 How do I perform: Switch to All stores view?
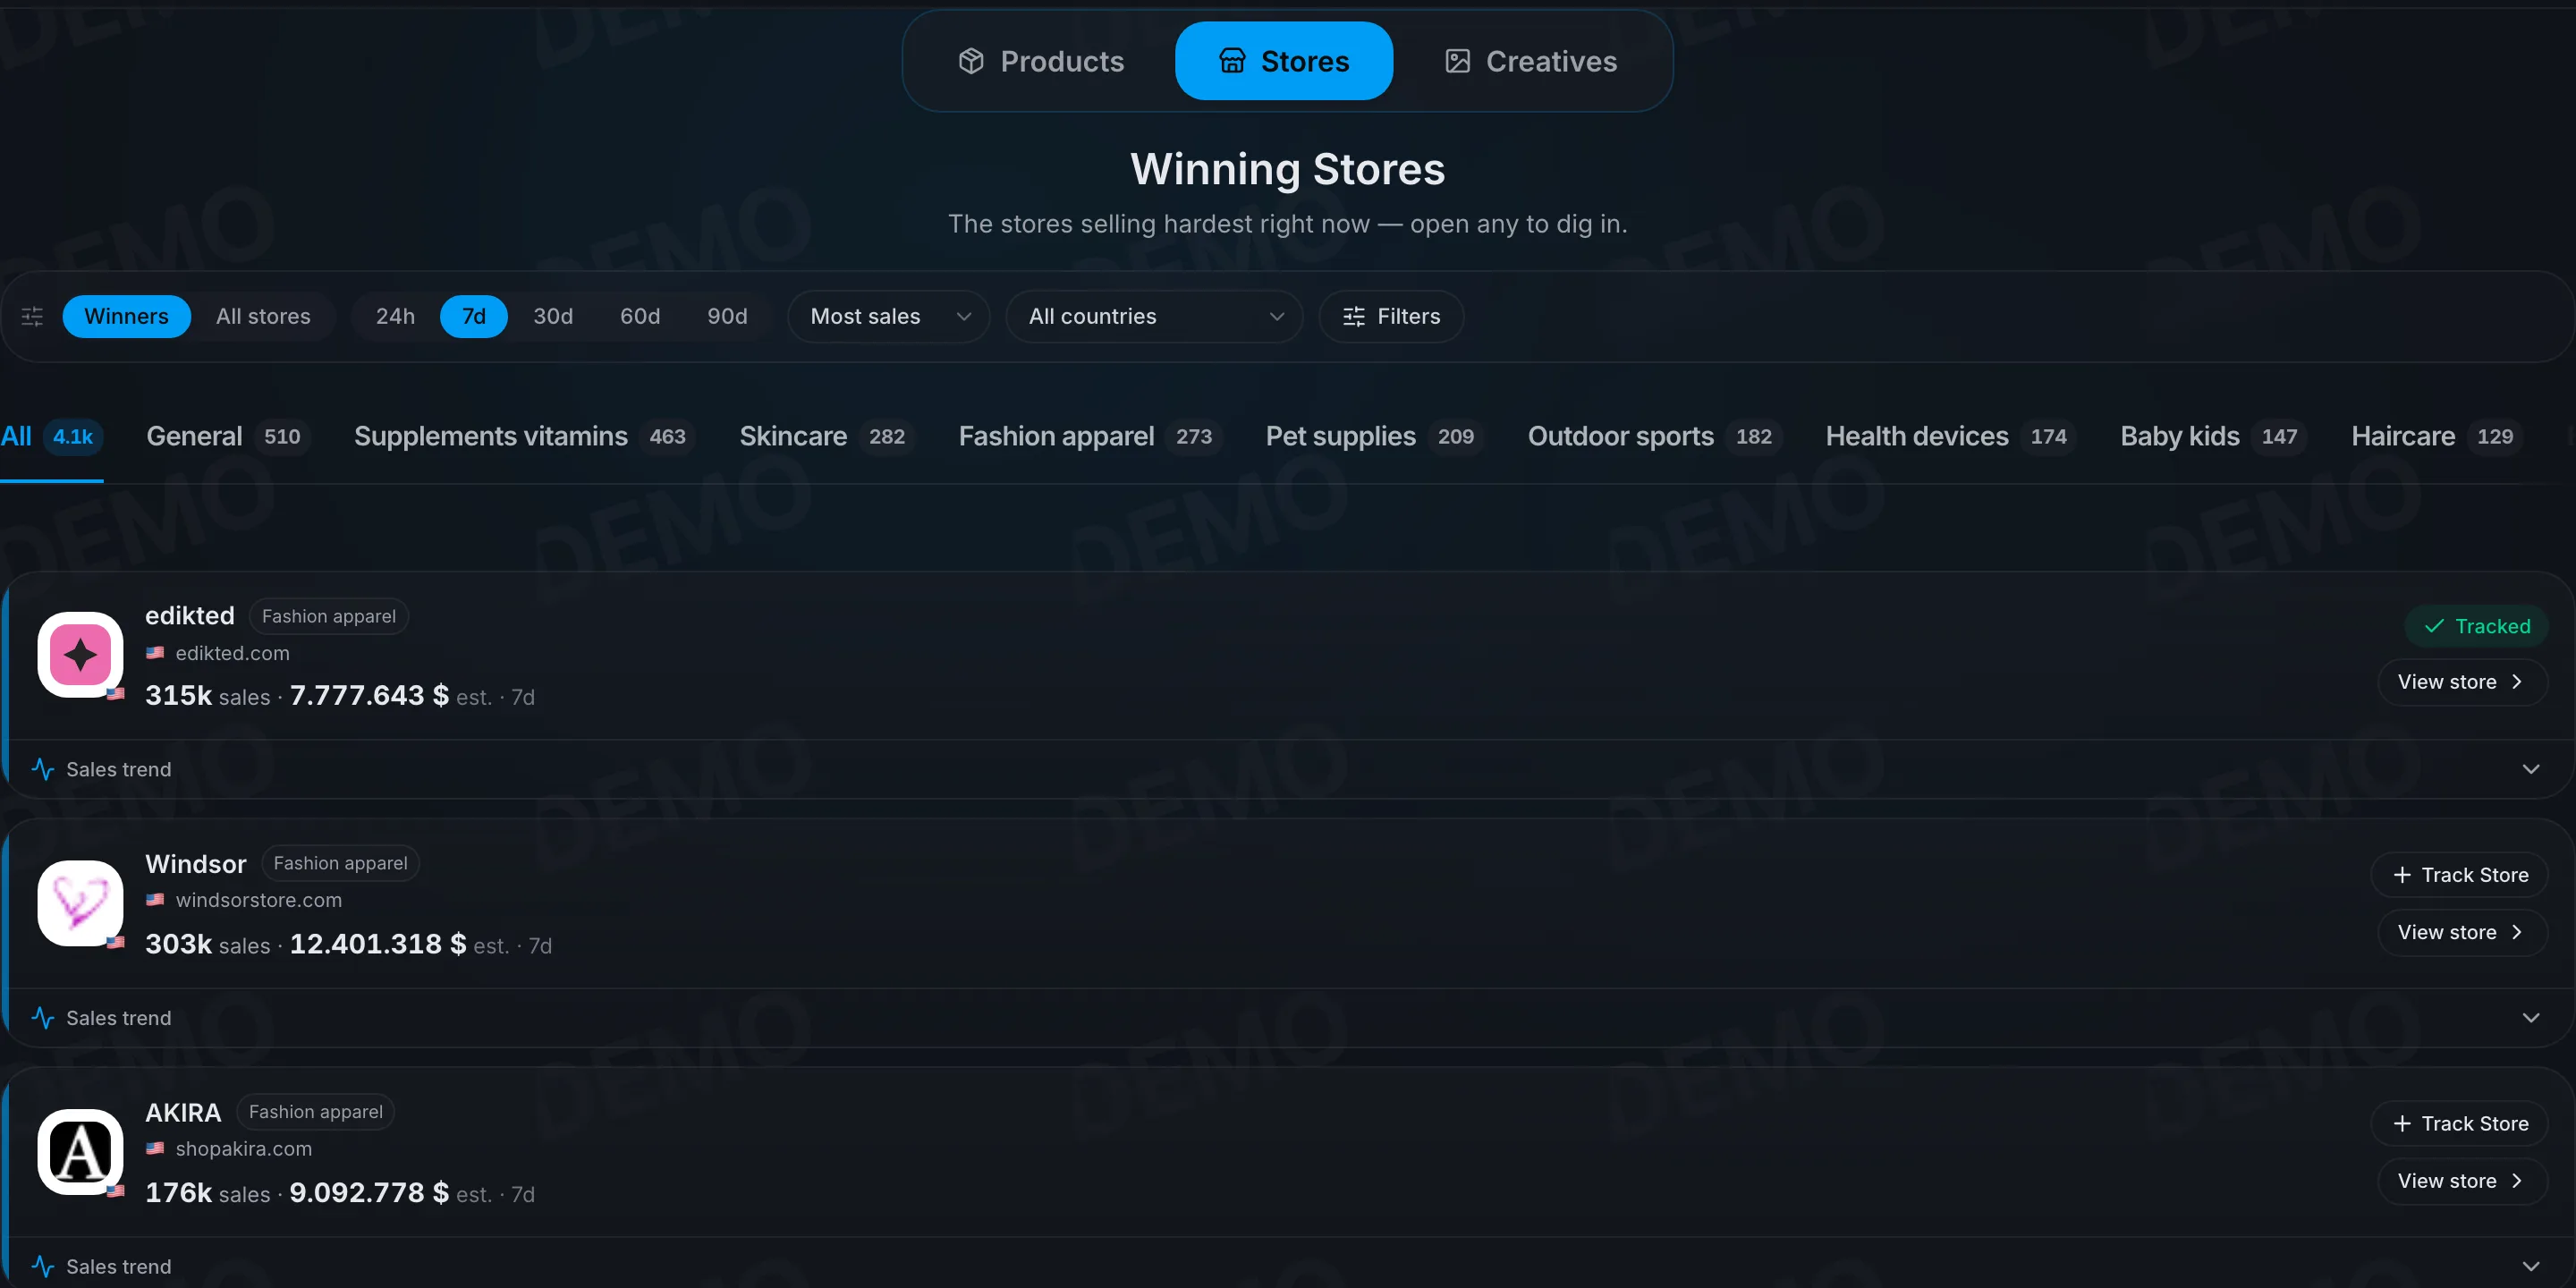pos(263,316)
